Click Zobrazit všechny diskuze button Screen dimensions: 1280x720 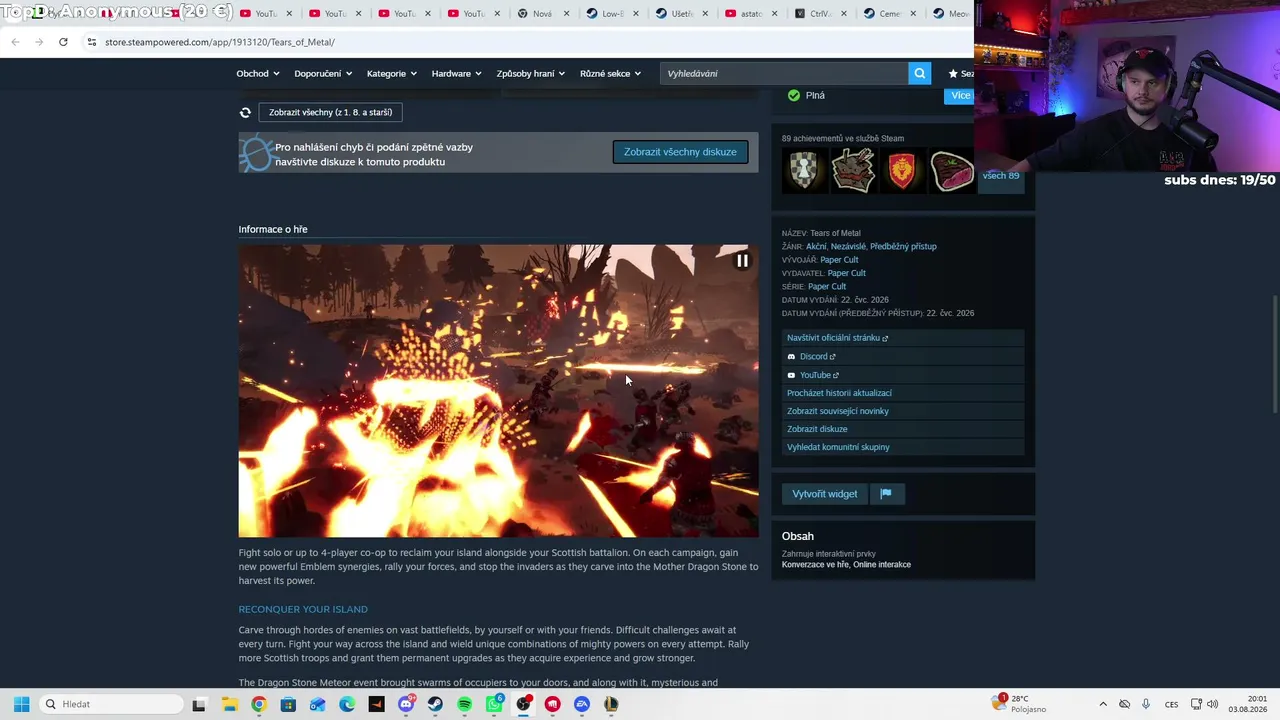click(x=680, y=152)
